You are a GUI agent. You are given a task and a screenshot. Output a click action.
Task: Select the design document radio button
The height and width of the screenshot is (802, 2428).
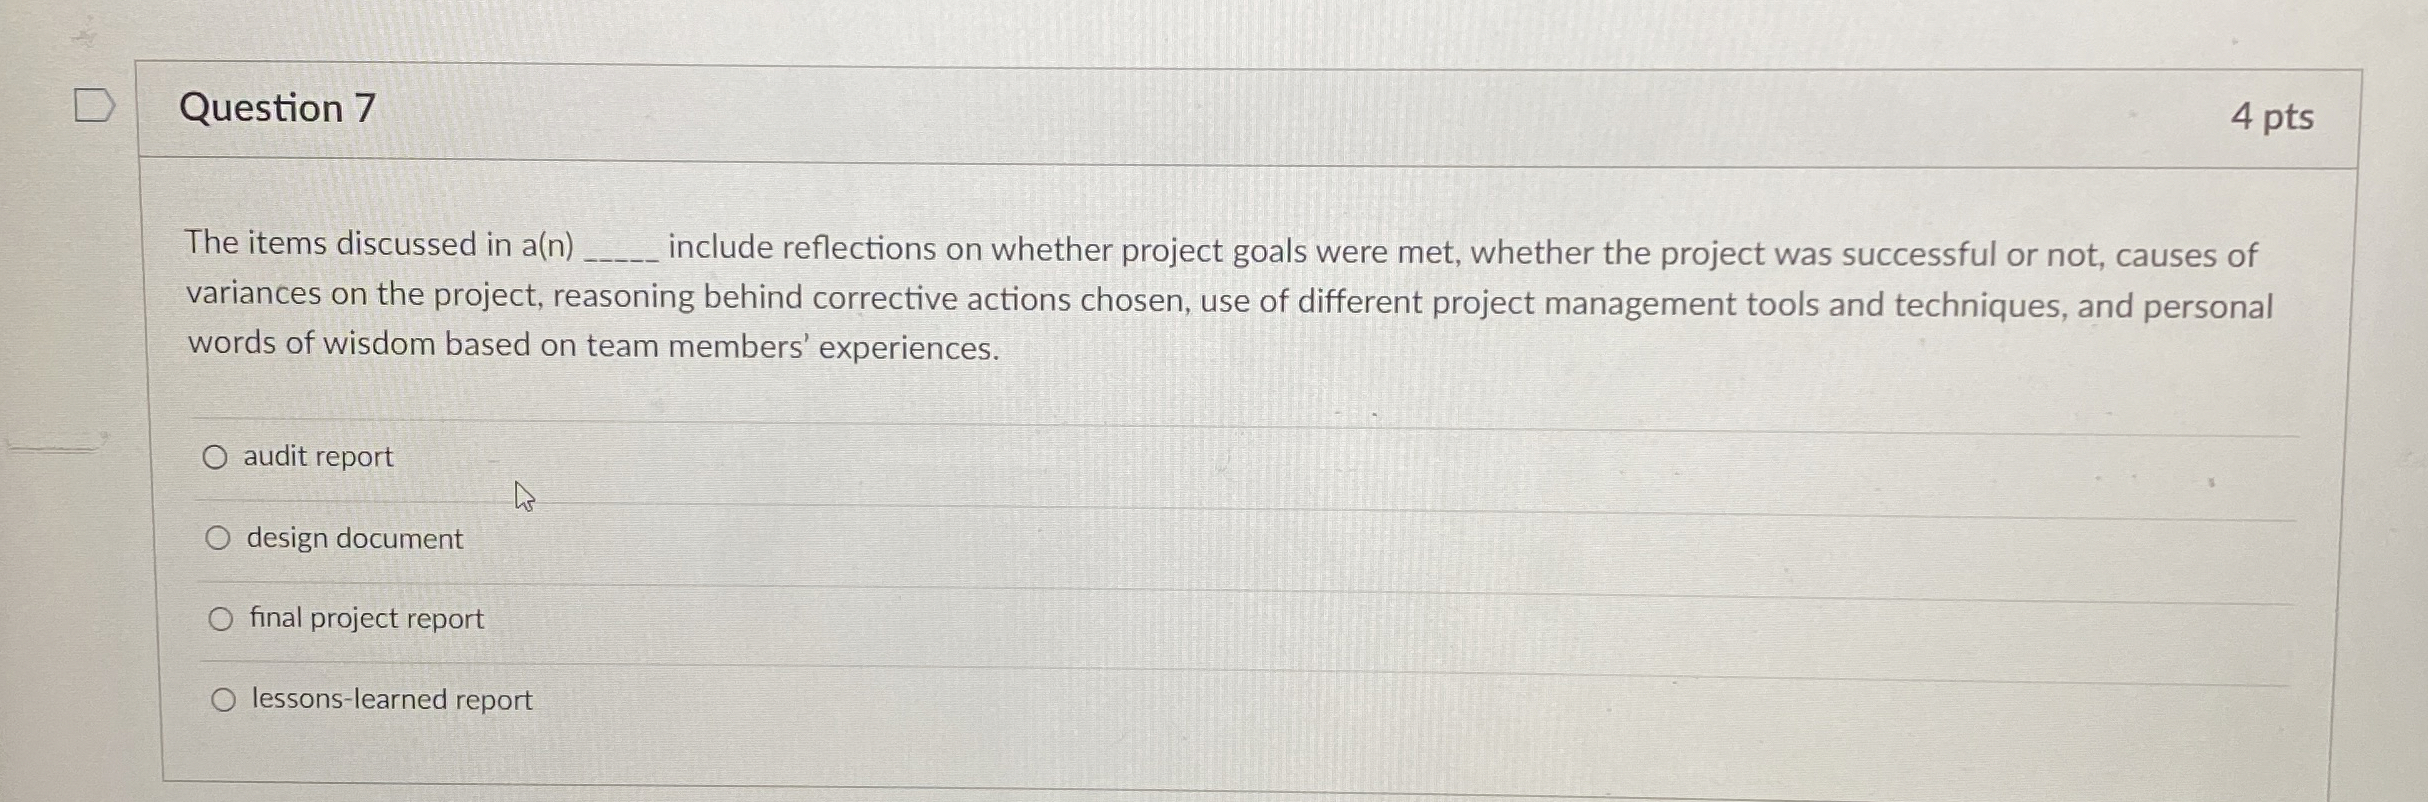[x=218, y=538]
